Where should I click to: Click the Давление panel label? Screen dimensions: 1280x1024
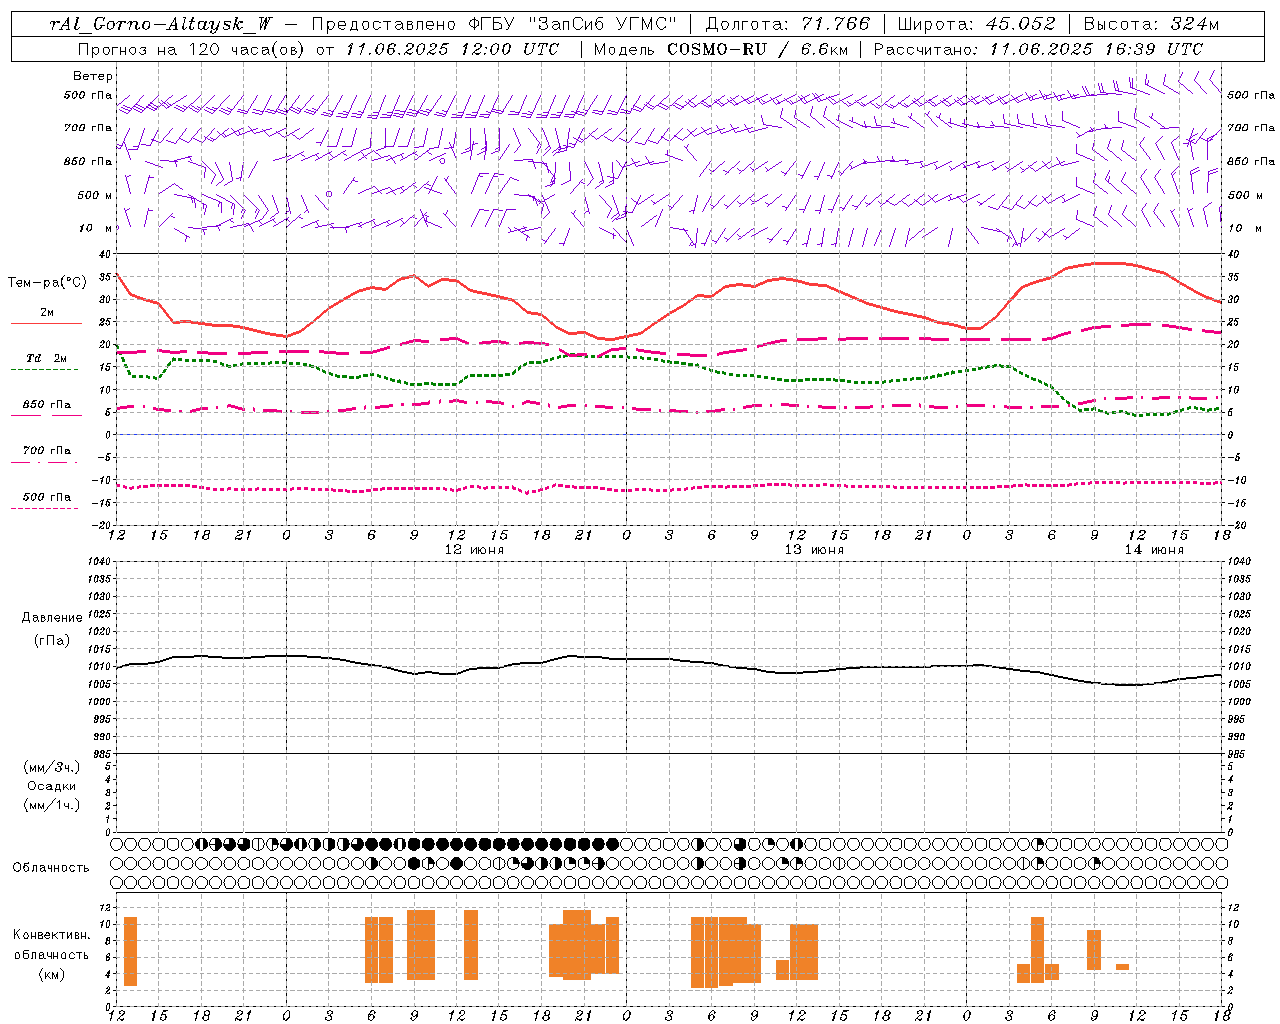52,618
